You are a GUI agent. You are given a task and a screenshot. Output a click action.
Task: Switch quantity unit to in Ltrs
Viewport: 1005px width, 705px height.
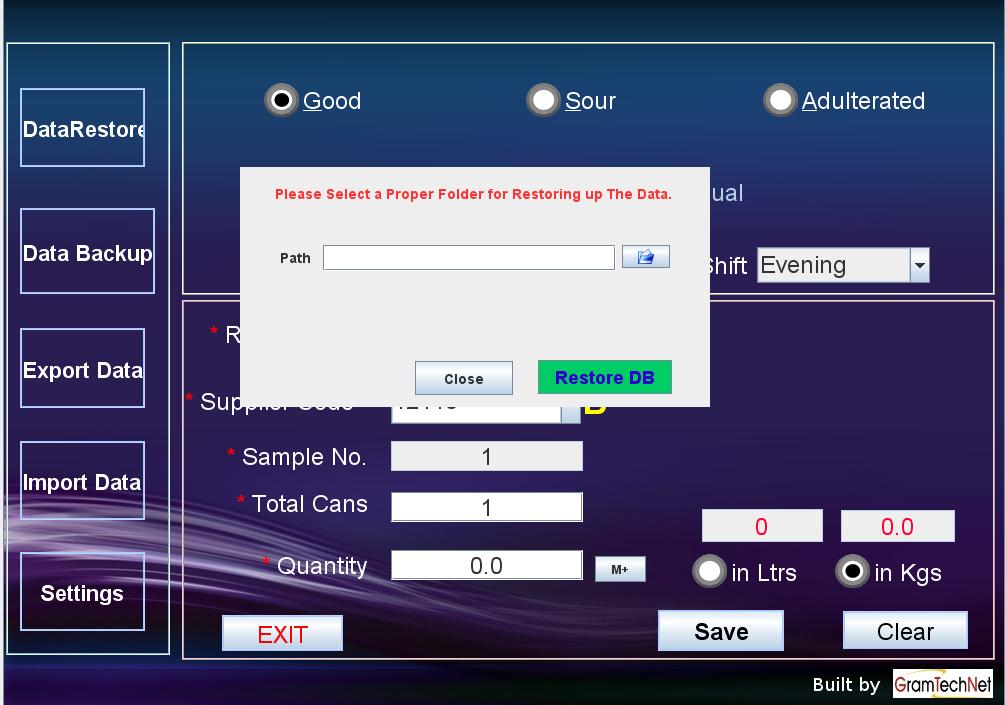710,572
